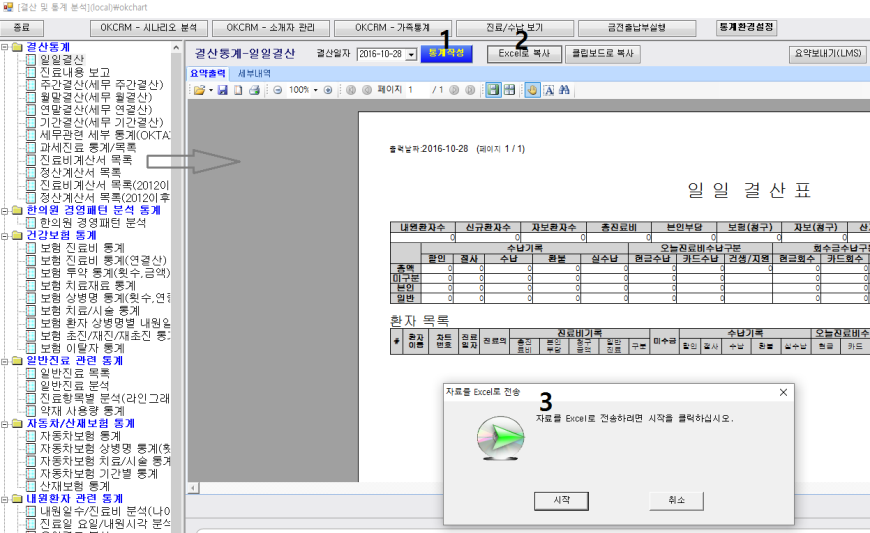Viewport: 870px width, 533px height.
Task: Close the 자료를 Excel로 전송 dialog
Action: point(783,392)
